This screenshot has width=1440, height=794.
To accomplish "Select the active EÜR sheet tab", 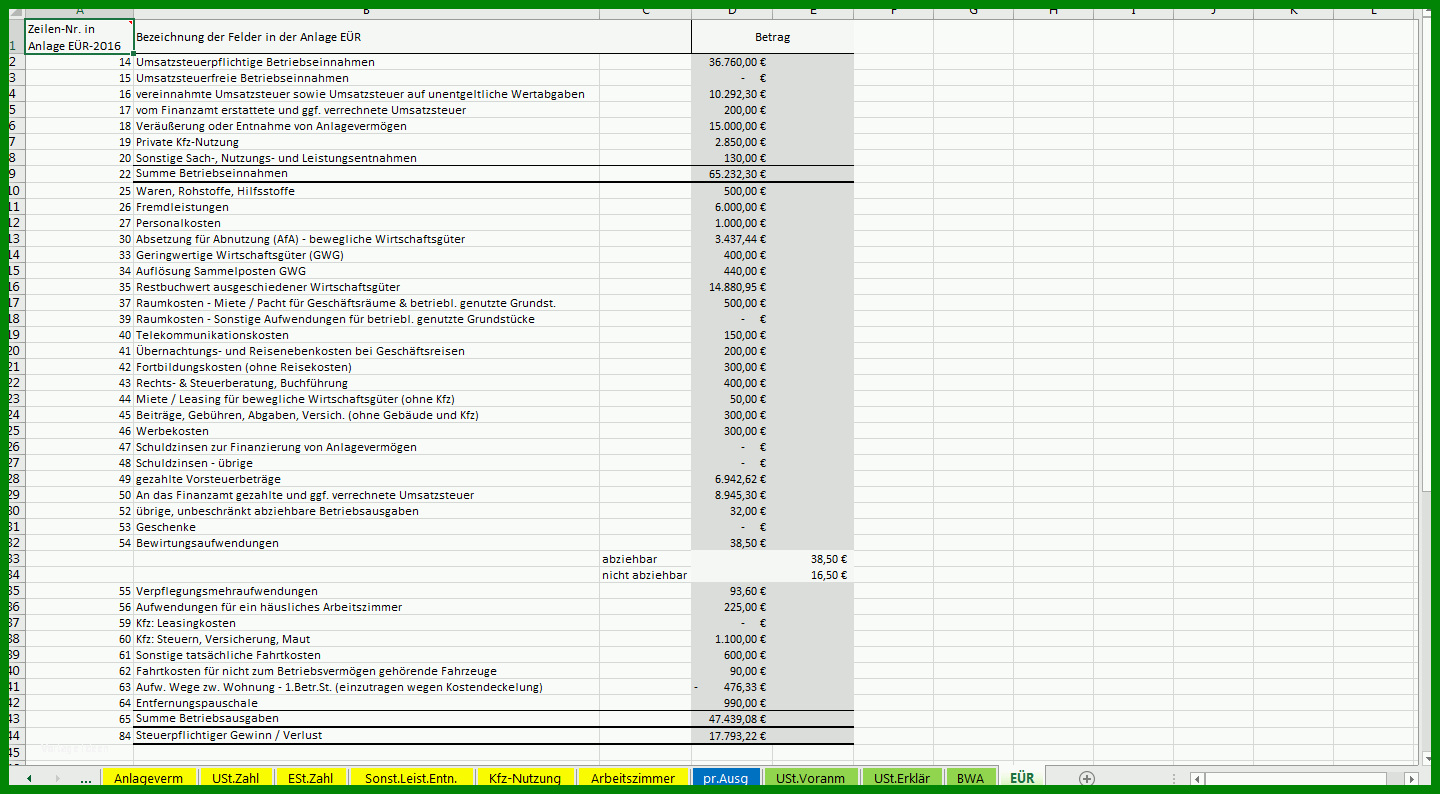I will pyautogui.click(x=1022, y=778).
